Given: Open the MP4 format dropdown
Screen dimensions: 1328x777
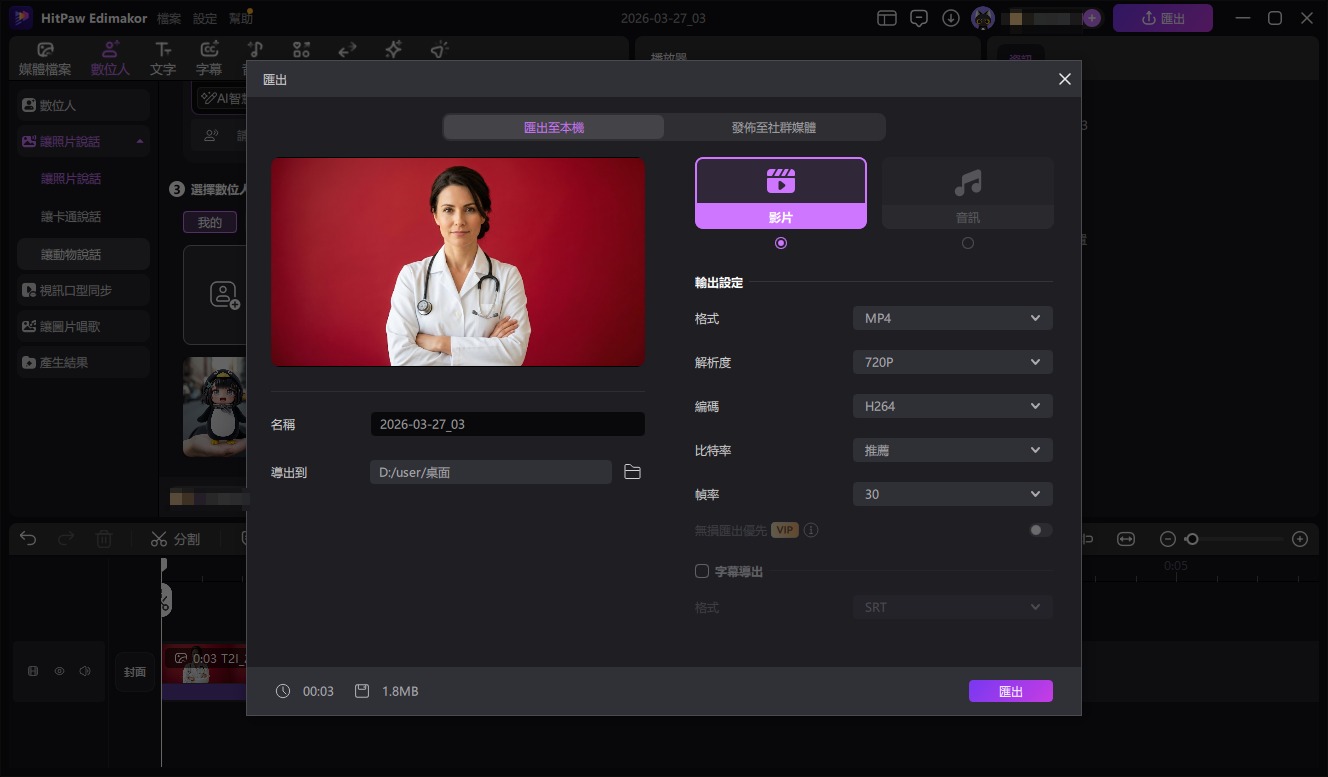Looking at the screenshot, I should [951, 317].
